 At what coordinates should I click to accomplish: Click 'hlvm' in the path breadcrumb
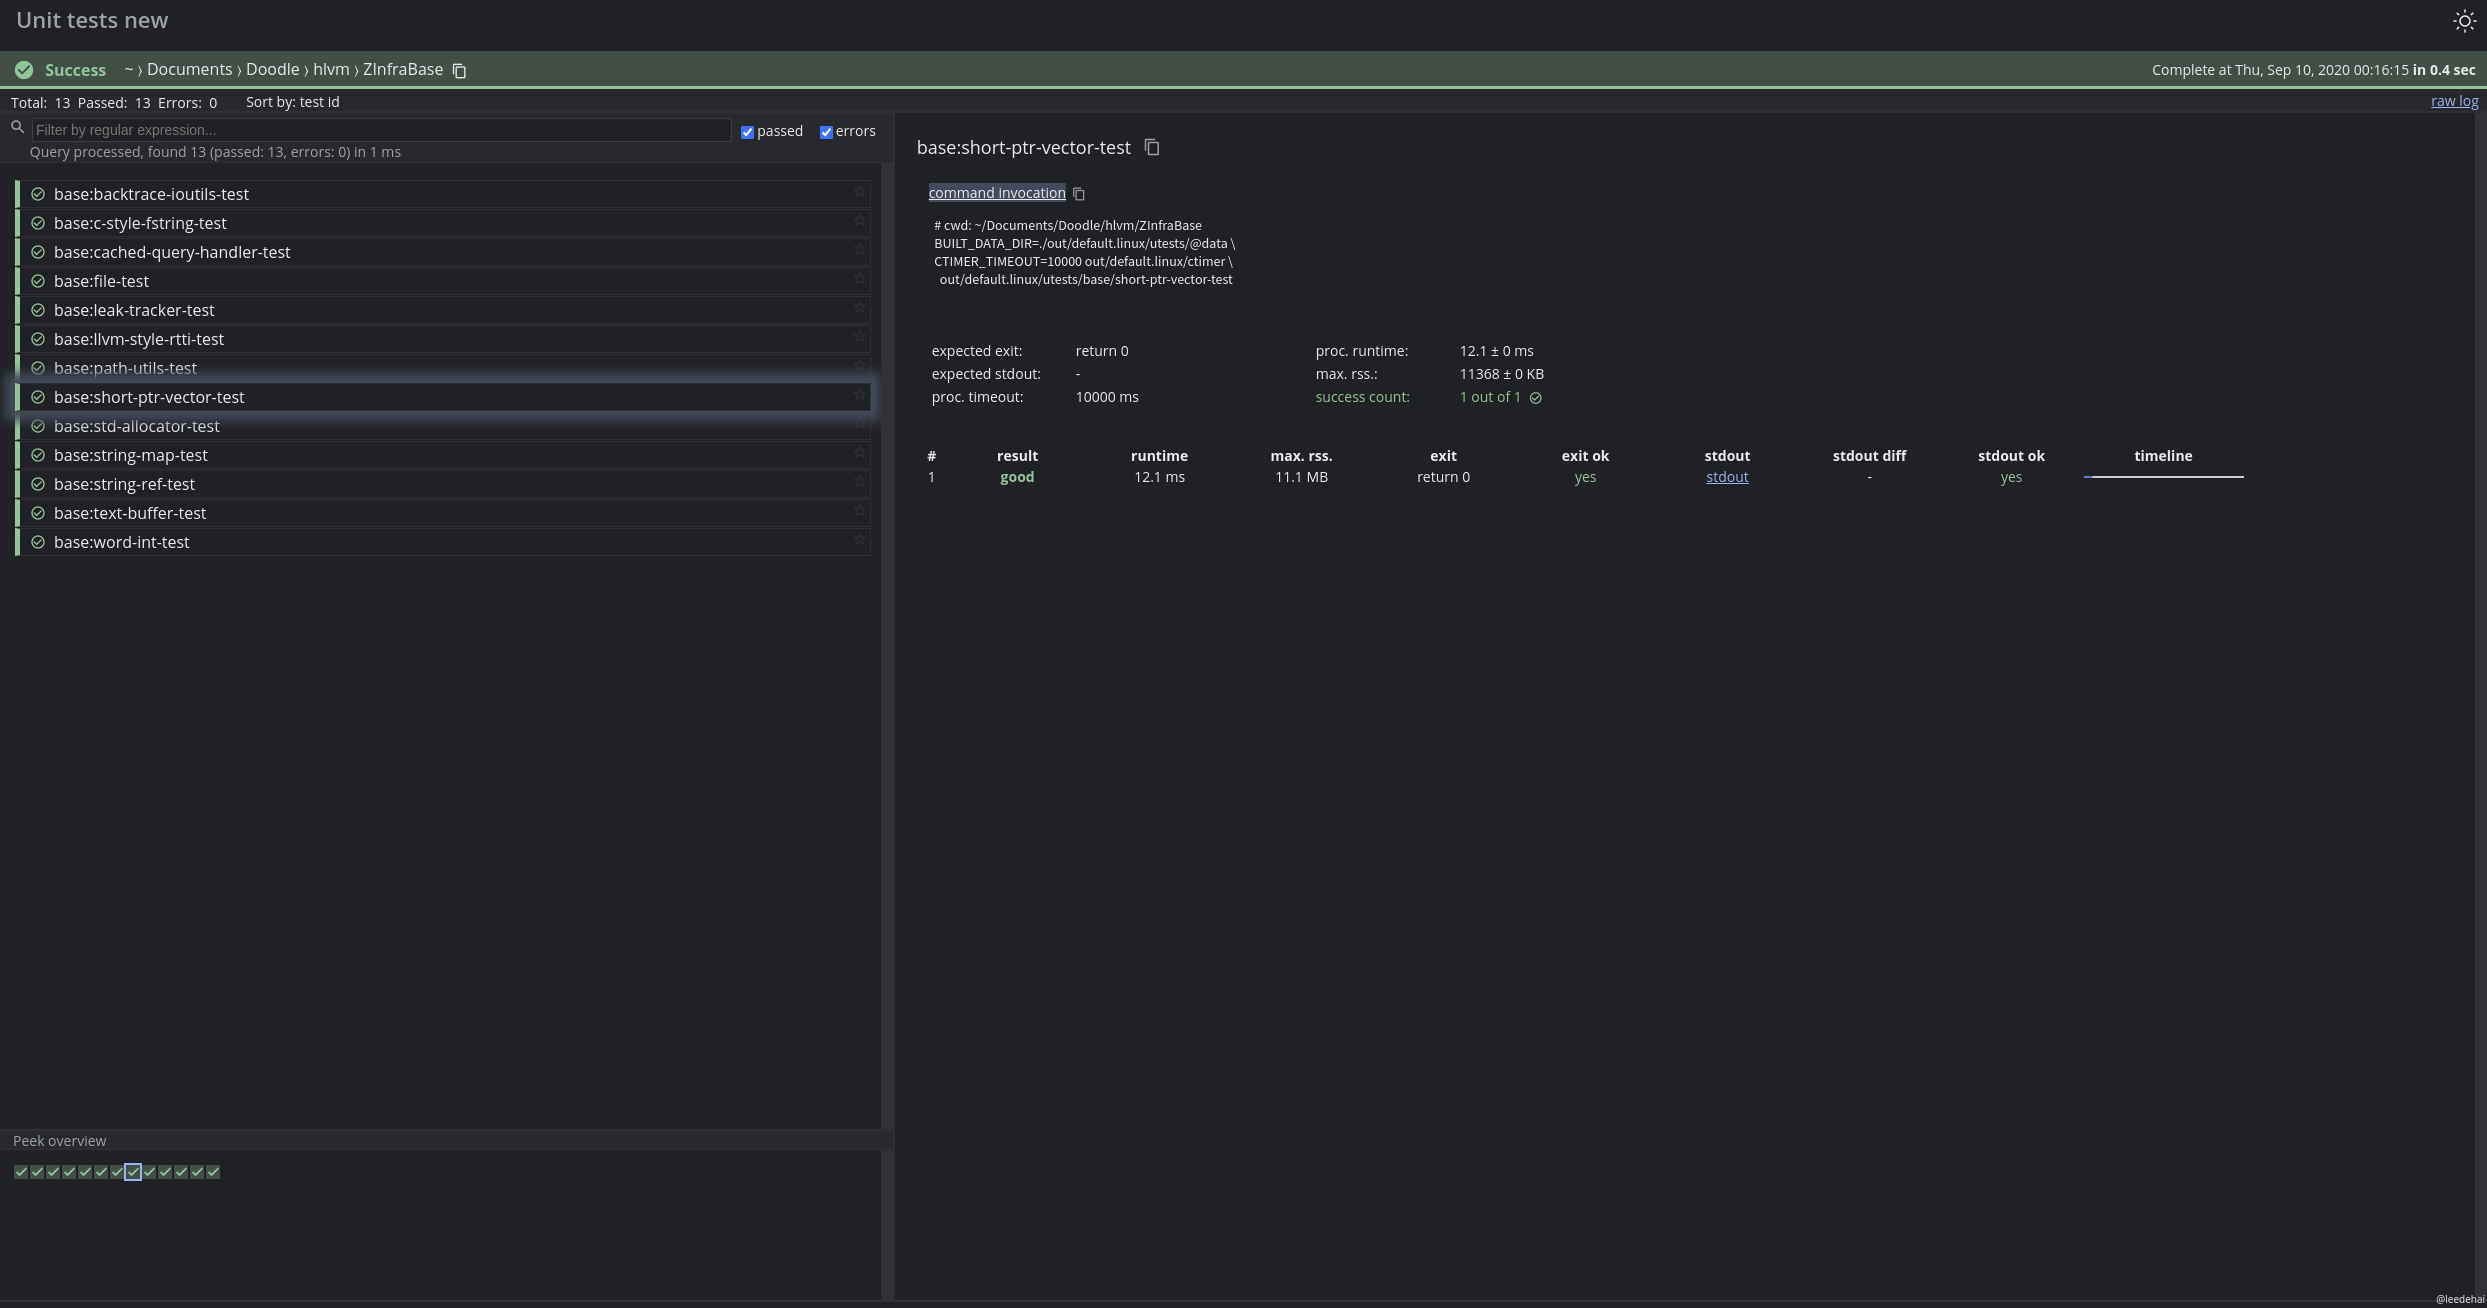331,69
